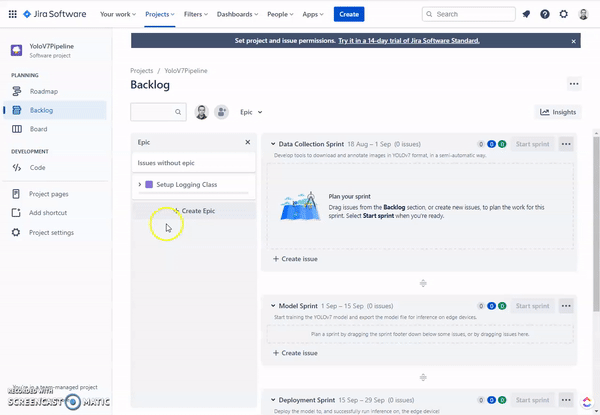Click Data Collection Sprint green done badge
This screenshot has width=600, height=415.
pos(502,144)
